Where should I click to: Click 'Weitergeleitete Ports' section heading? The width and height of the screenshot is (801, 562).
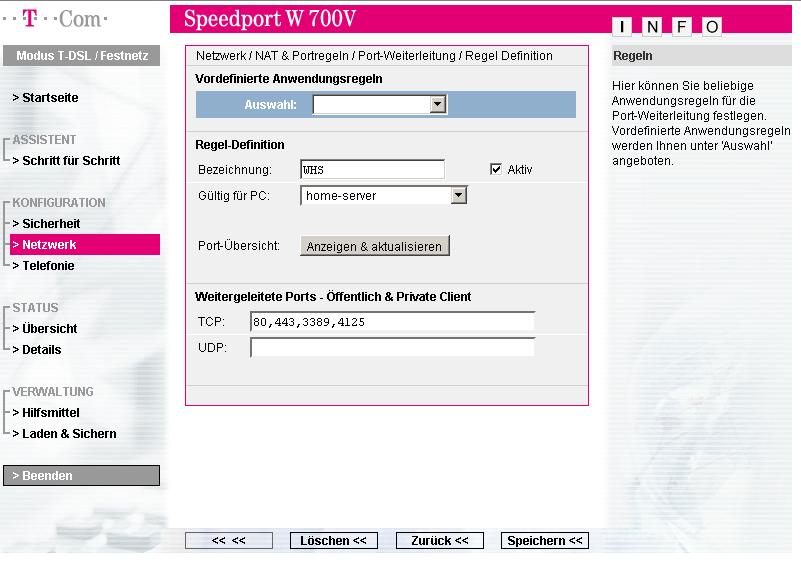[x=333, y=297]
